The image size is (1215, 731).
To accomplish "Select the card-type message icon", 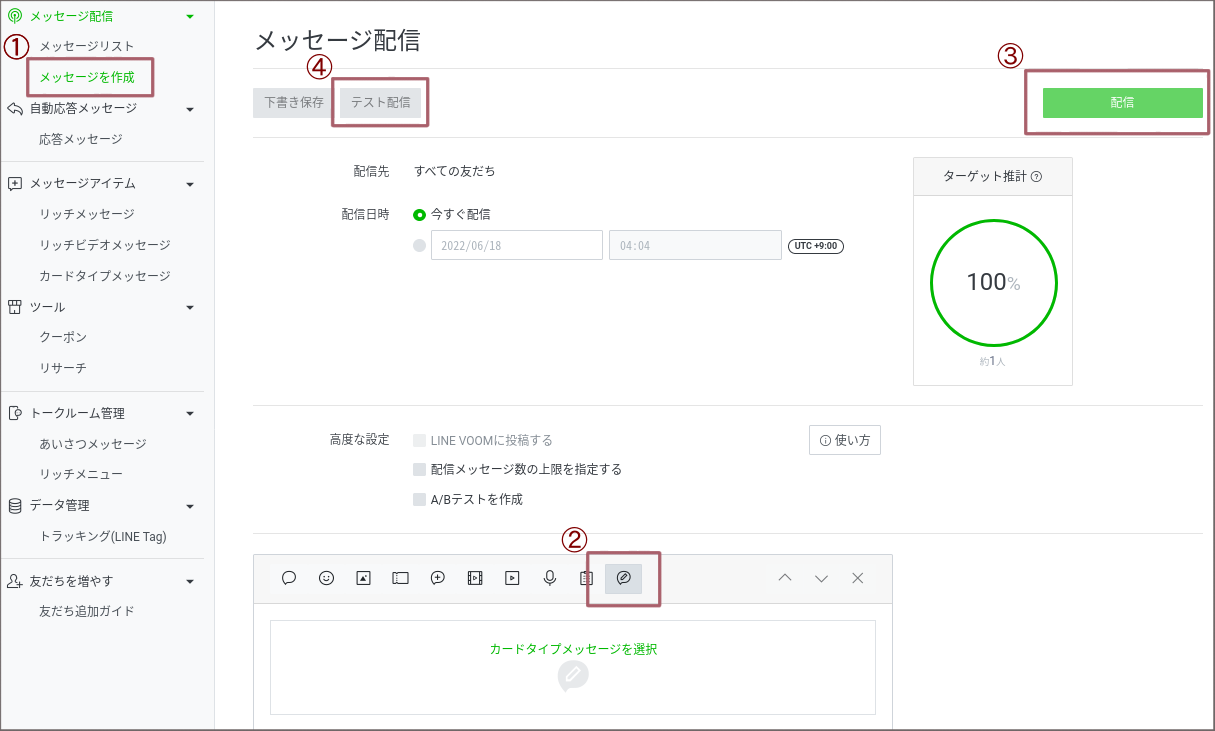I will point(623,578).
